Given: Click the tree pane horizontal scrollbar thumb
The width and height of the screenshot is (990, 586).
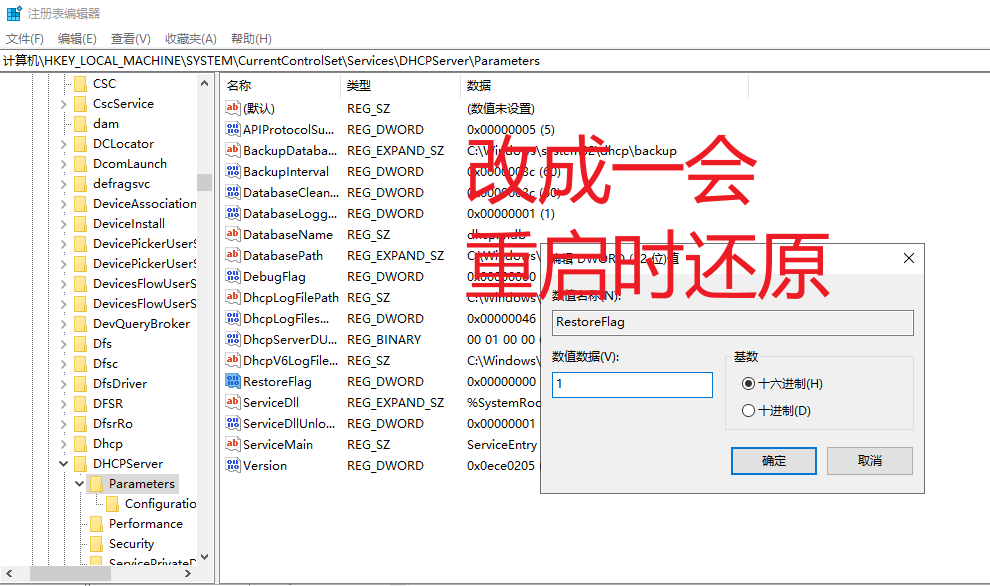Looking at the screenshot, I should point(70,573).
